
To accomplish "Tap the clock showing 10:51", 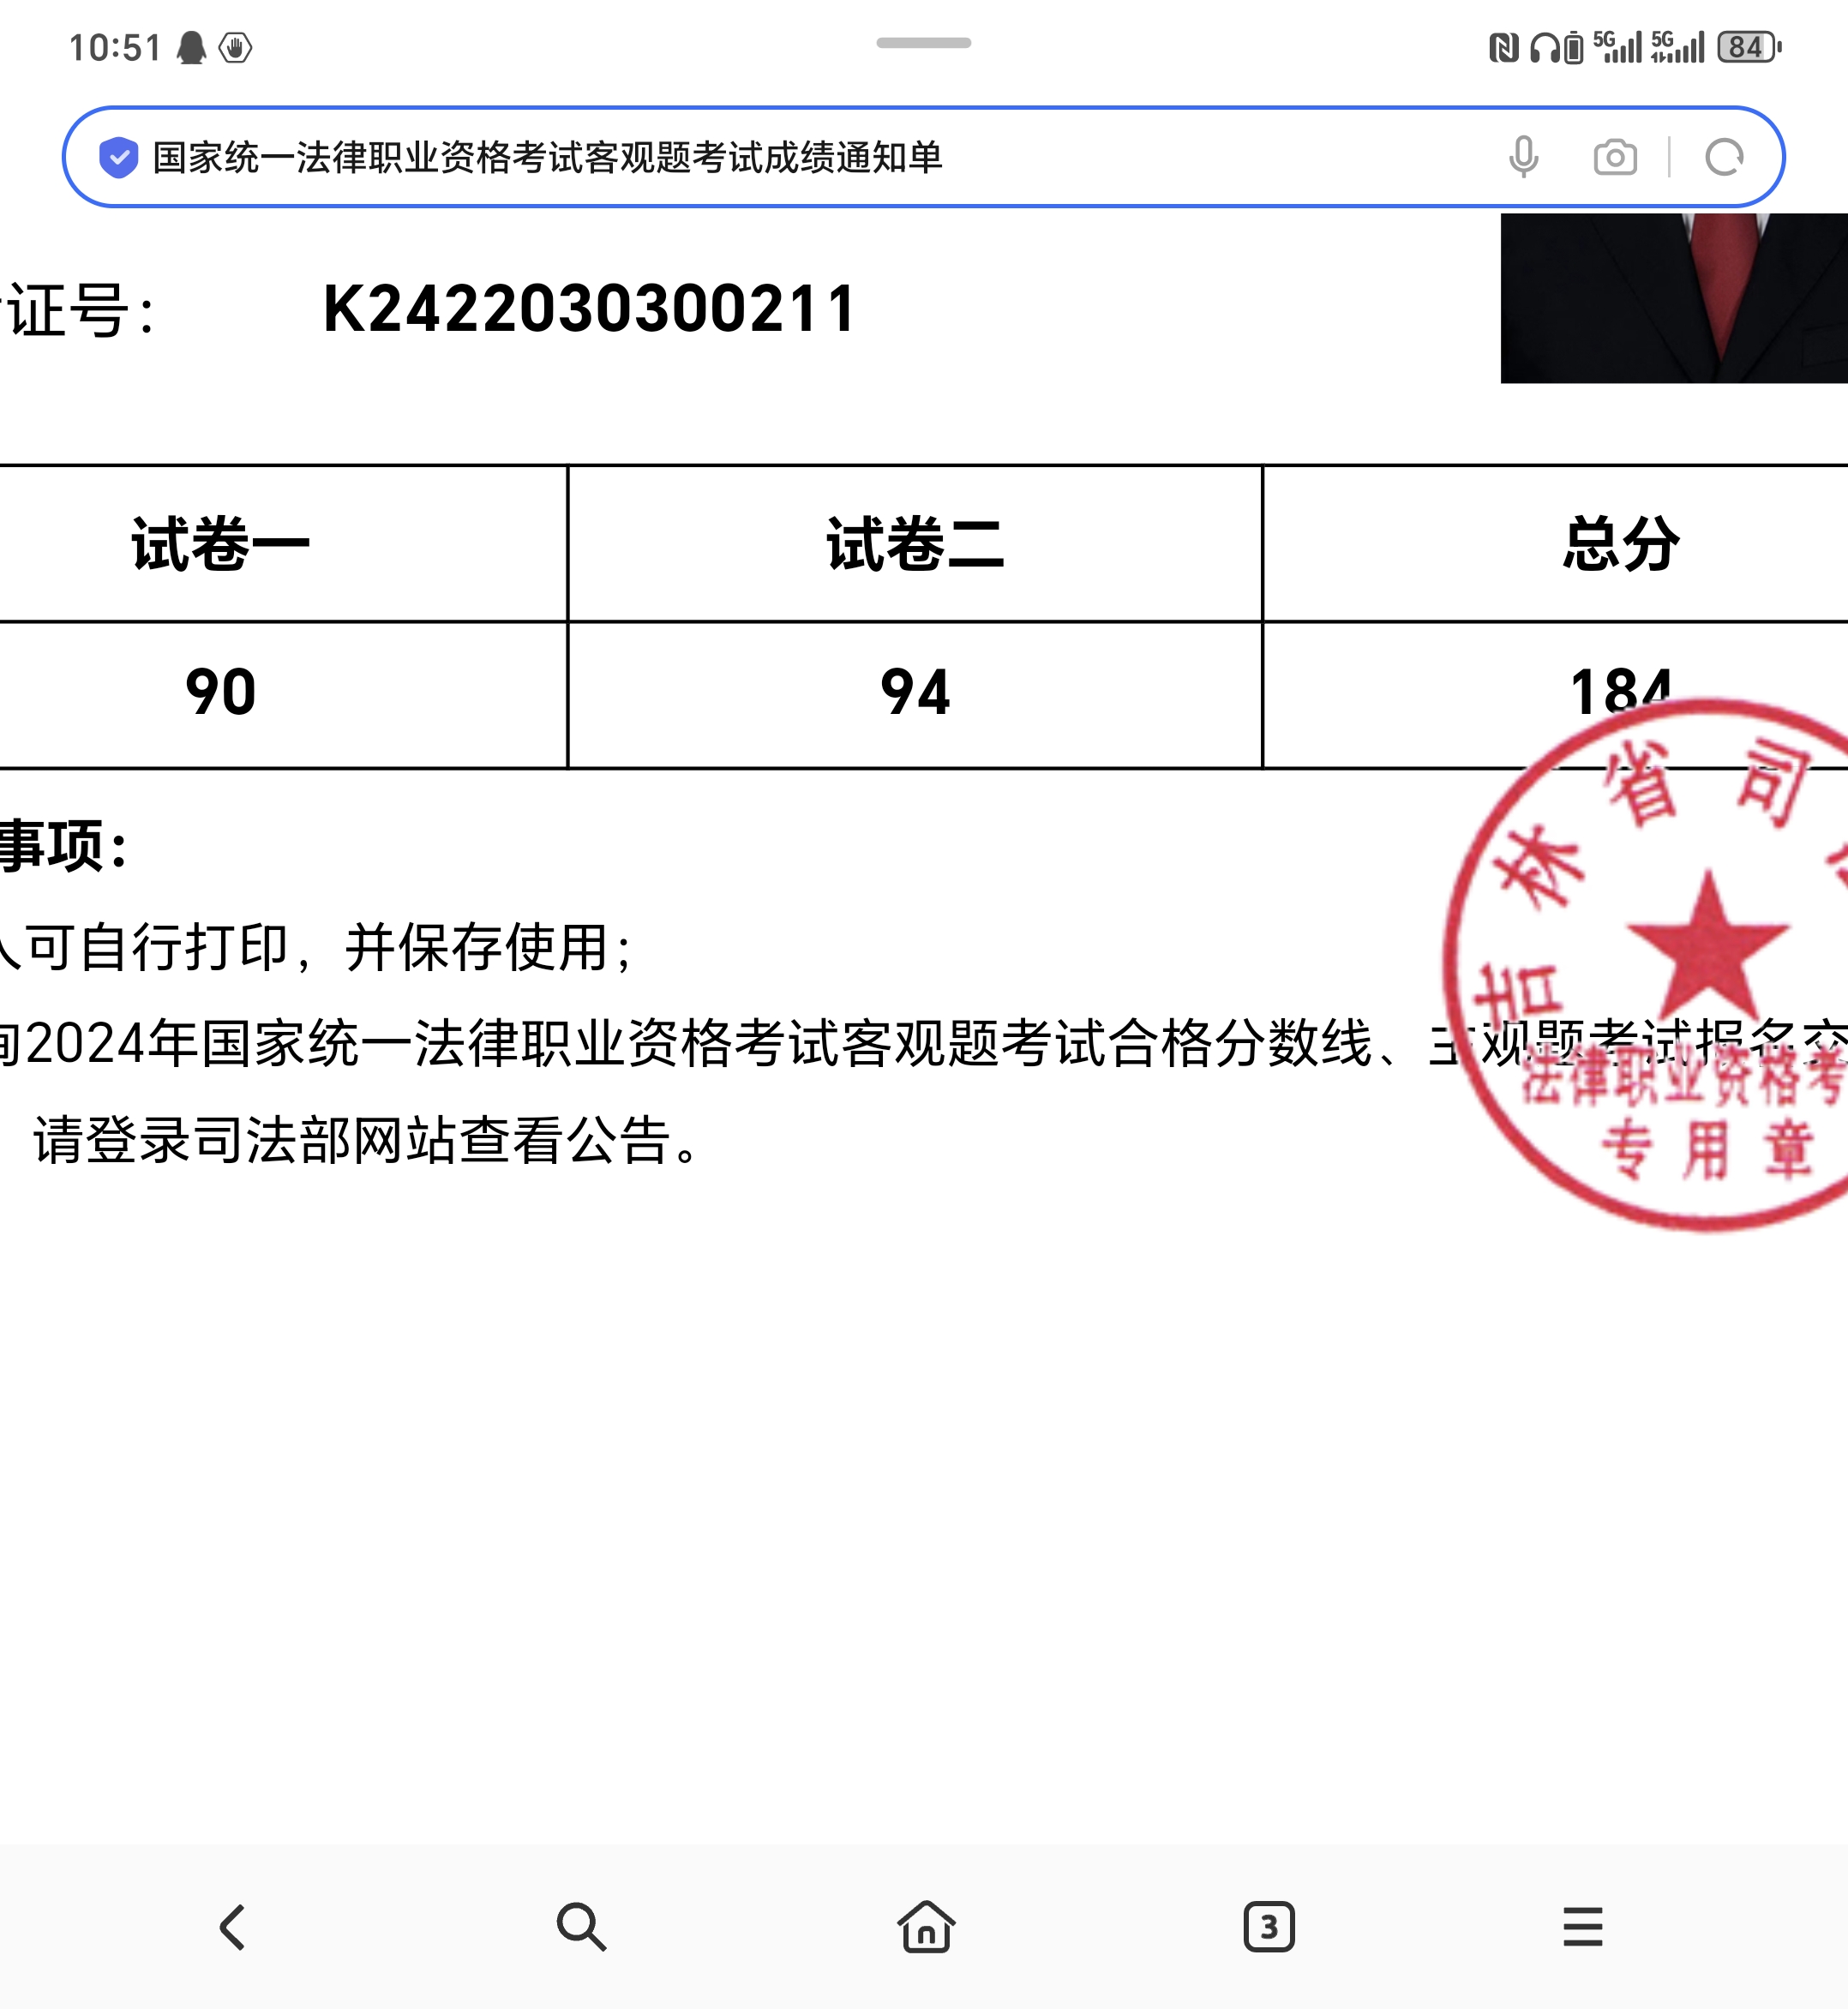I will coord(115,47).
